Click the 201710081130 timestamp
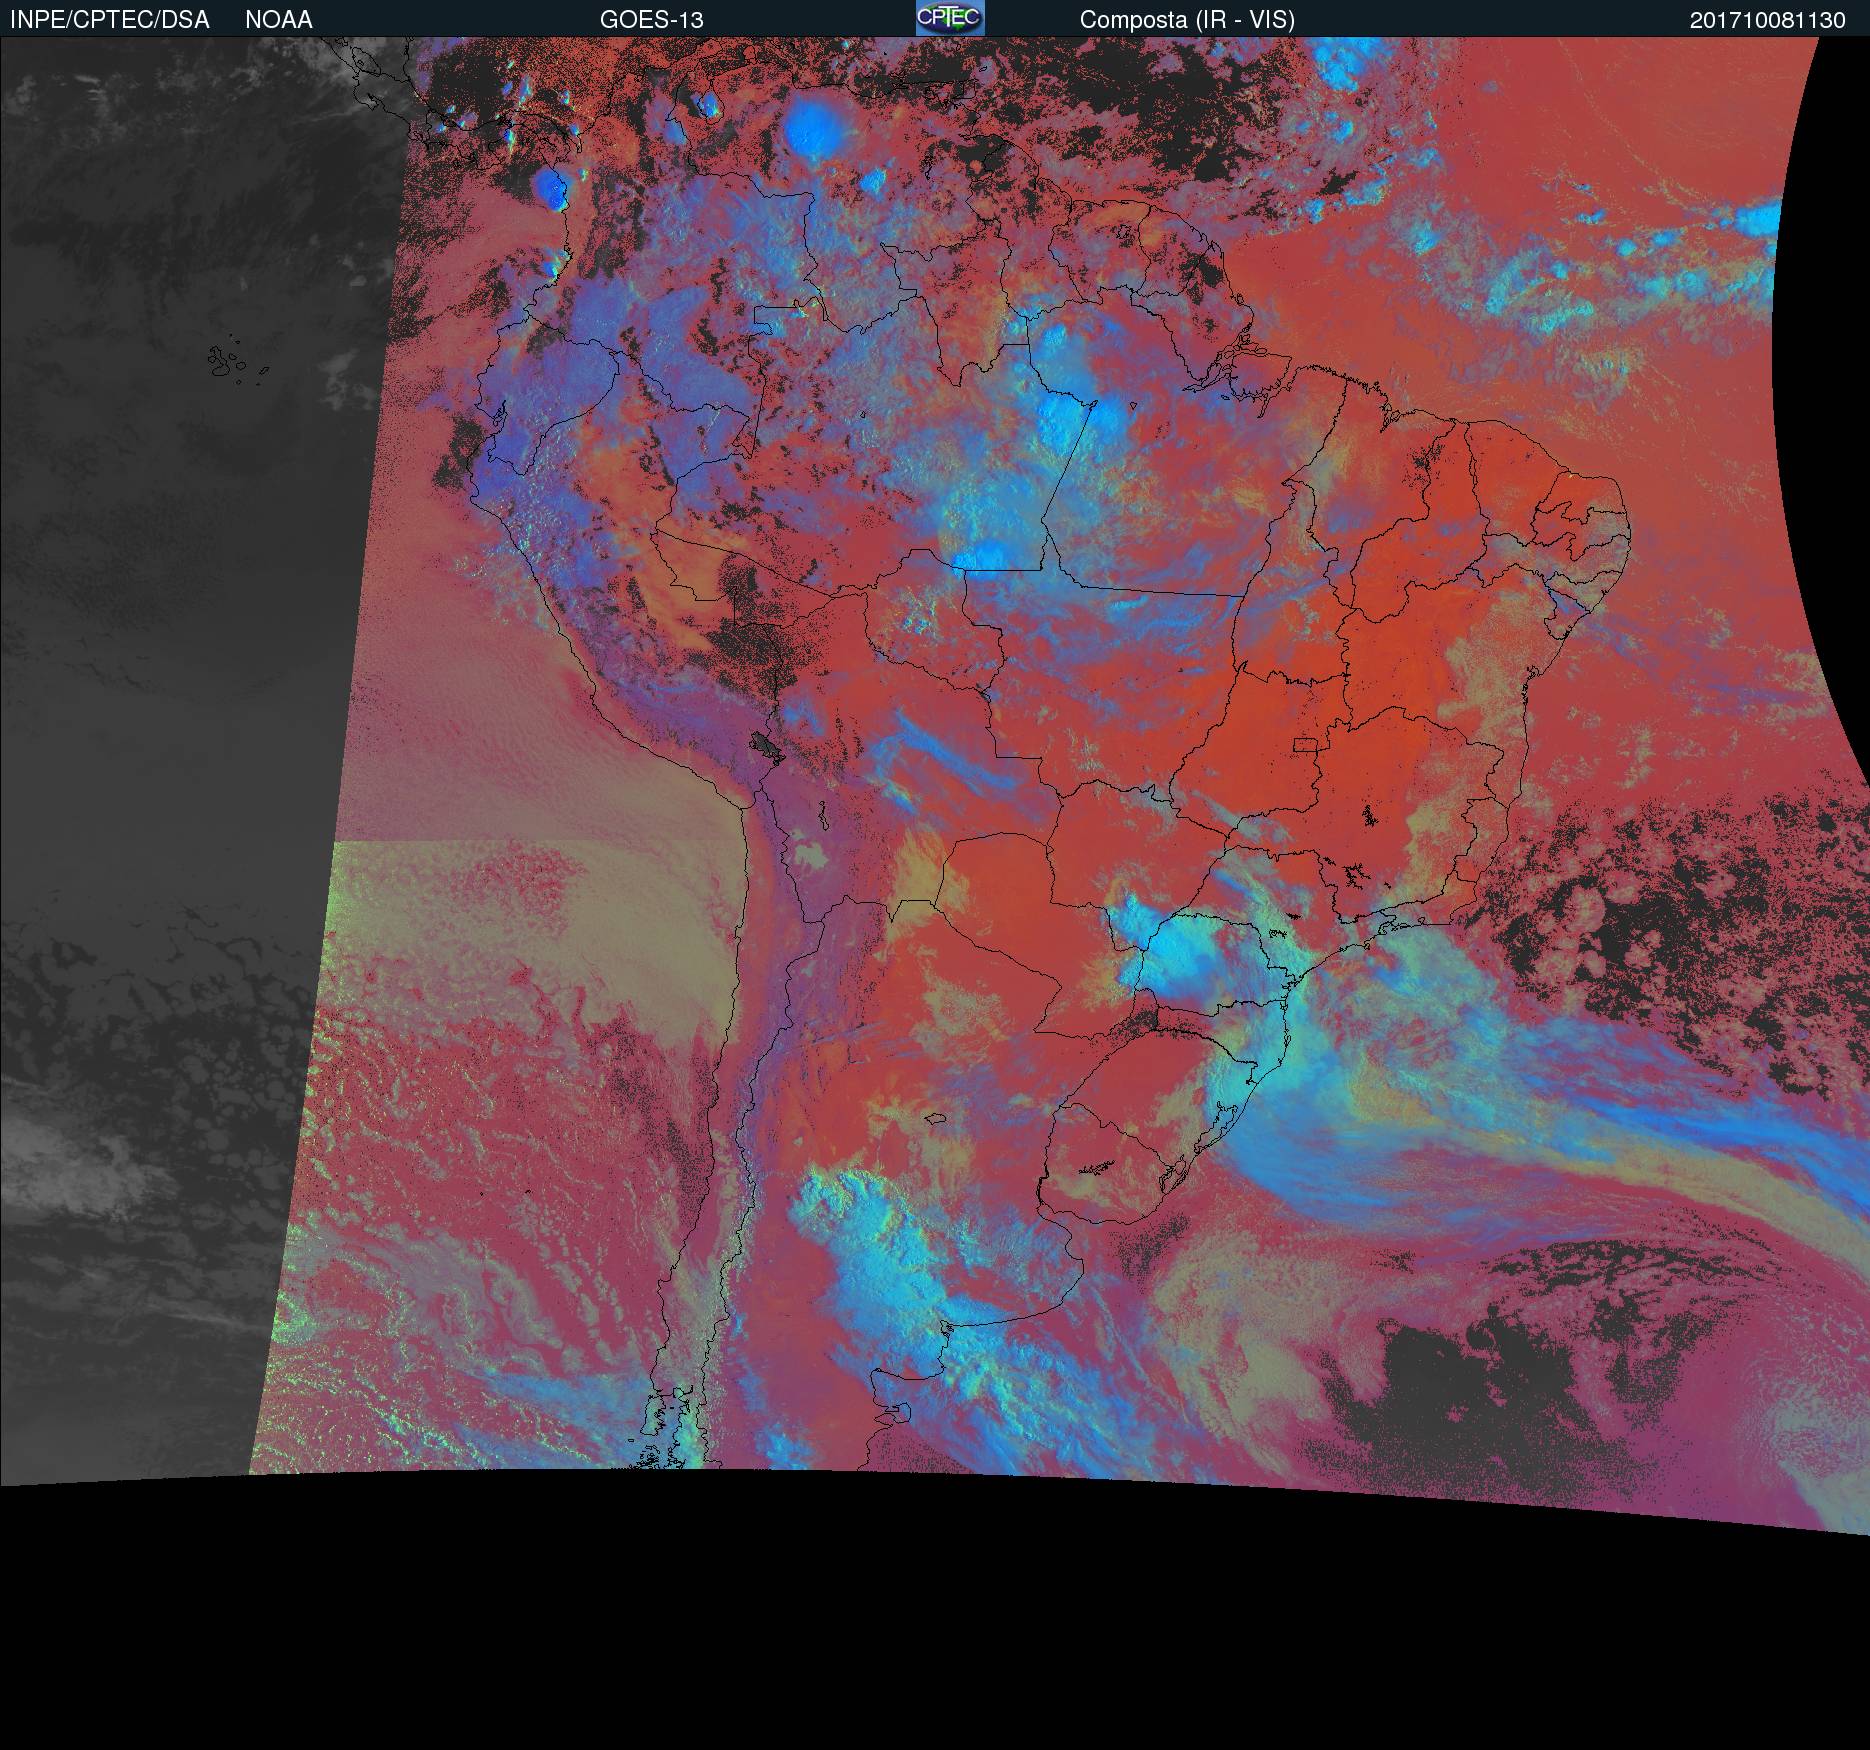The image size is (1870, 1750). click(1768, 20)
